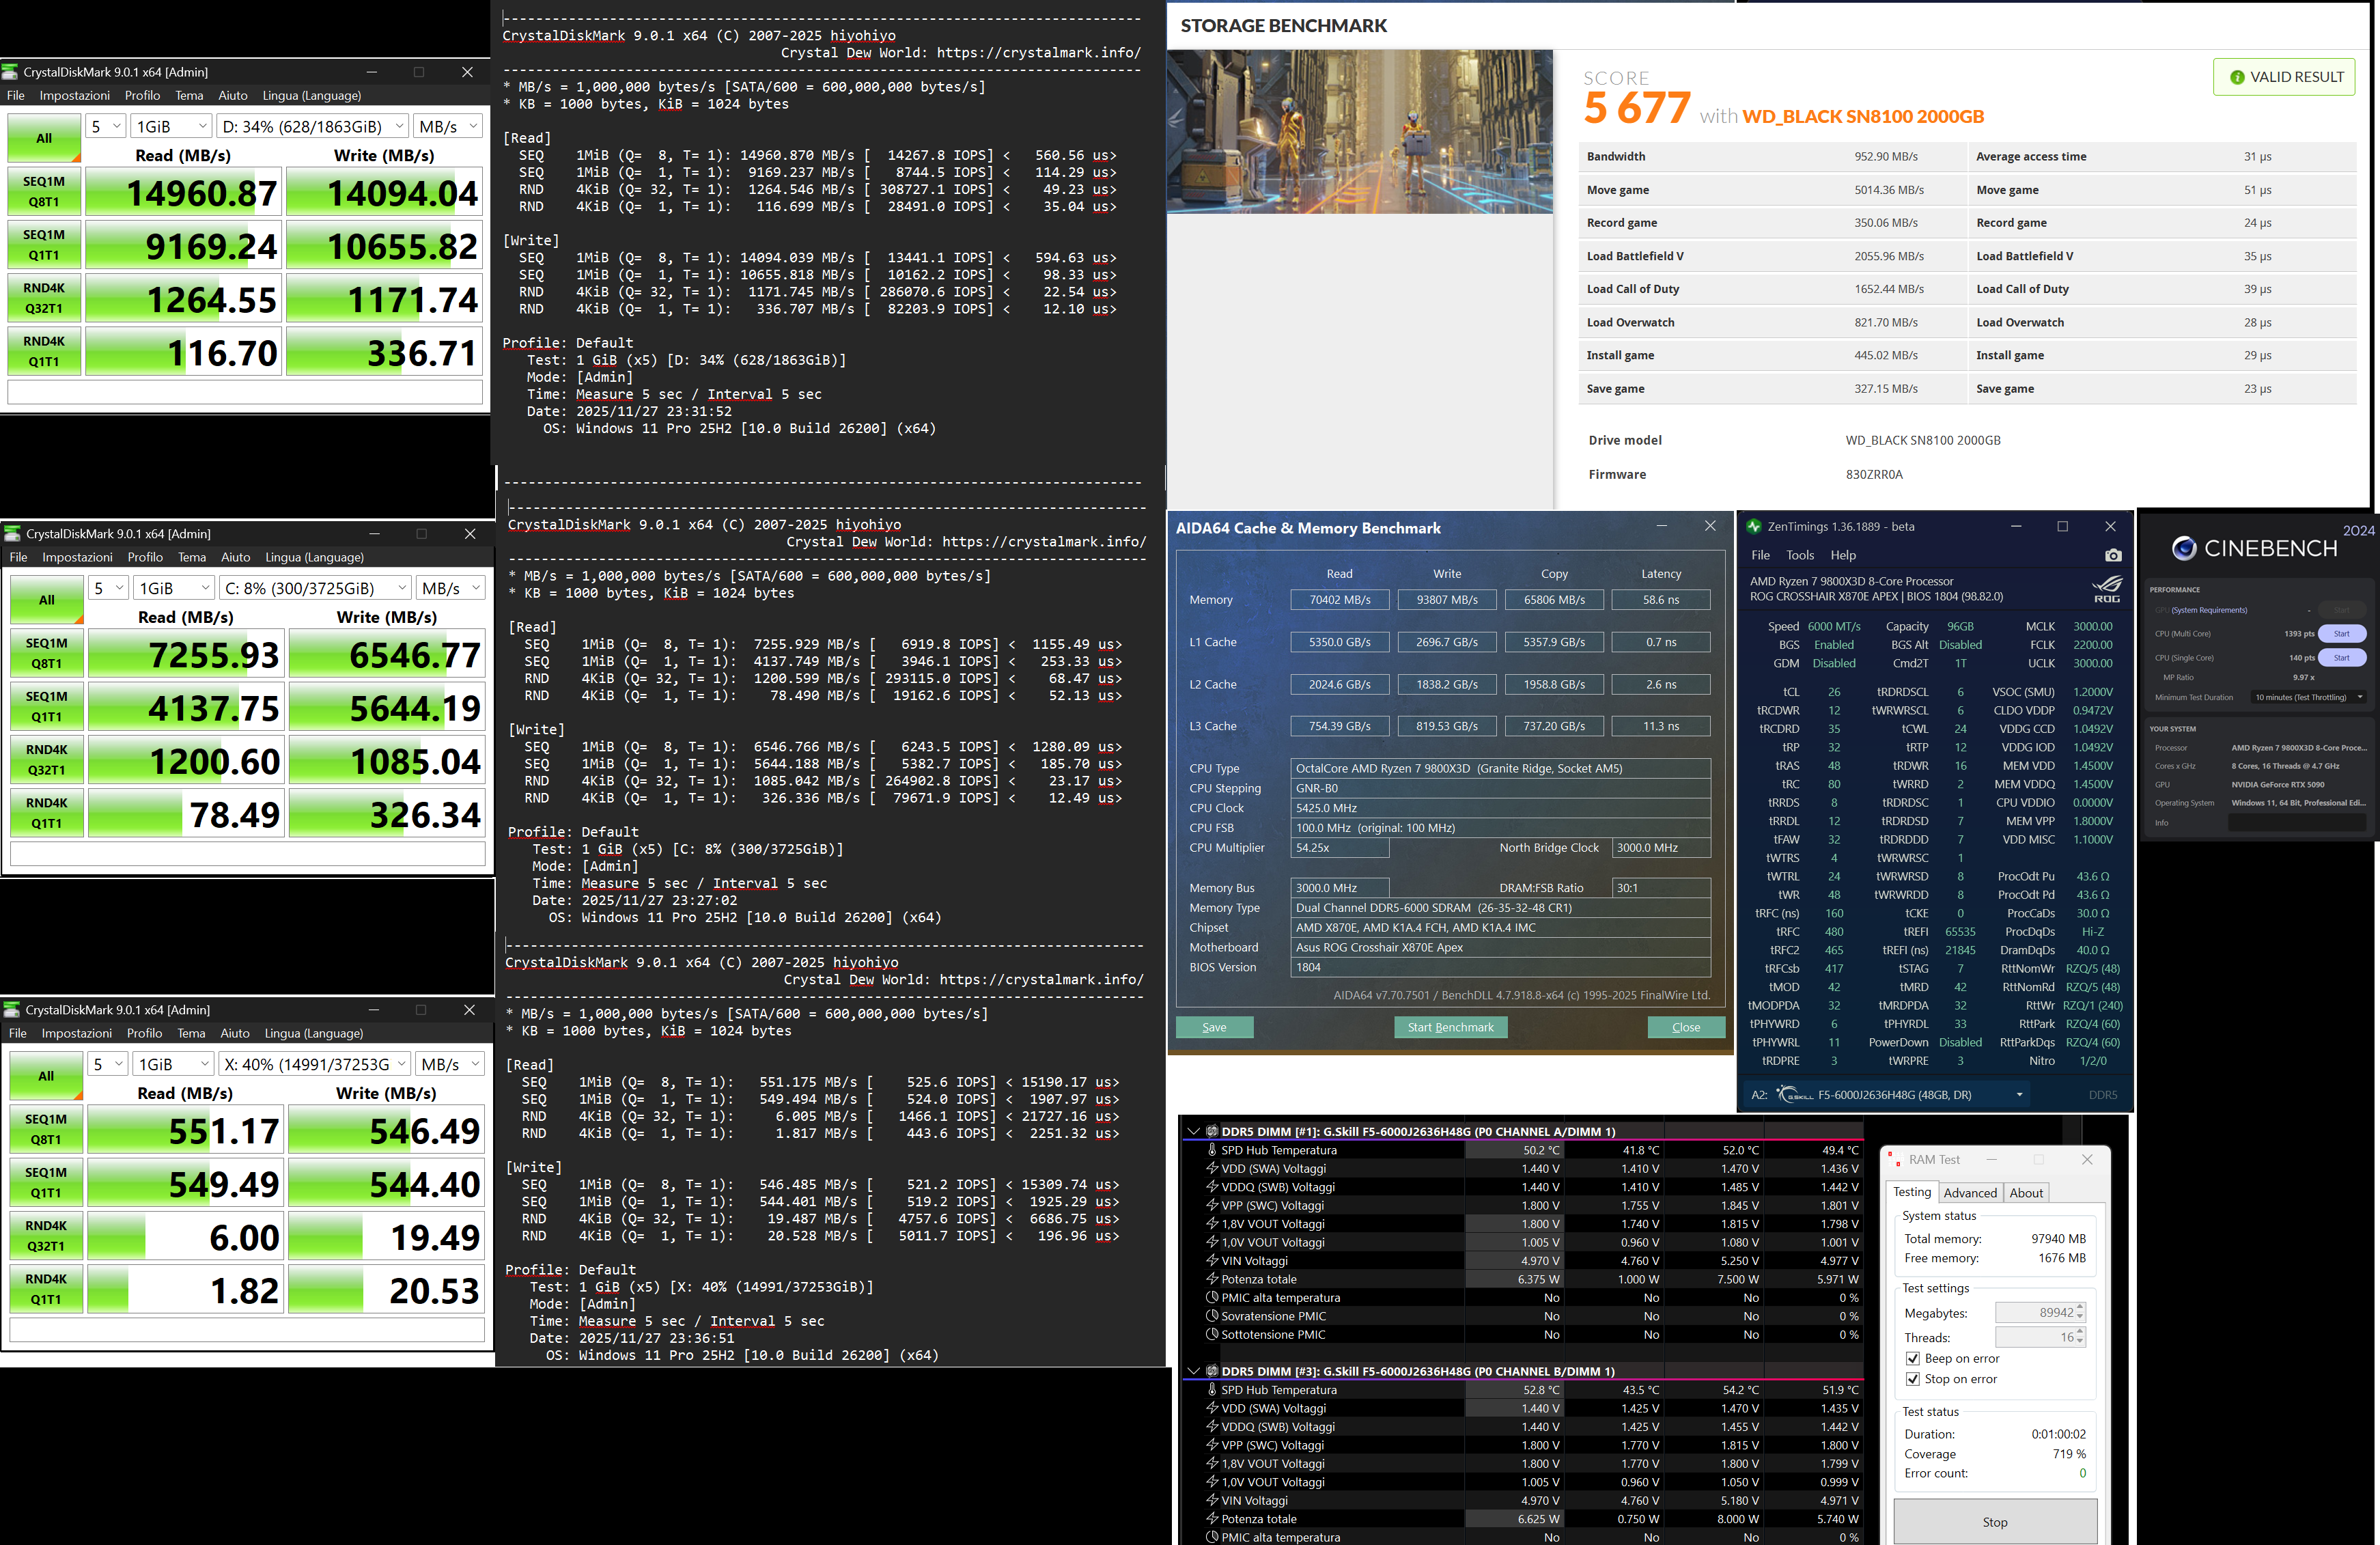Viewport: 2380px width, 1545px height.
Task: Start the Cinebench CPU (Single Core) test
Action: point(2341,658)
